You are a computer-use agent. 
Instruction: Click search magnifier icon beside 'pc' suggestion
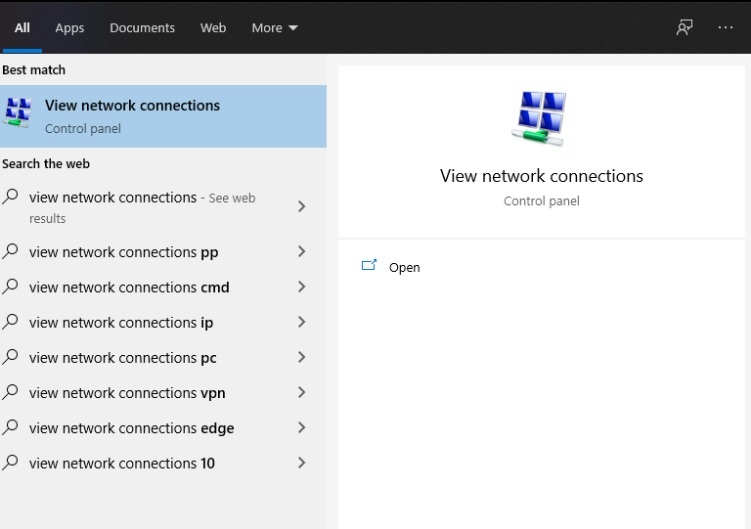coord(10,356)
